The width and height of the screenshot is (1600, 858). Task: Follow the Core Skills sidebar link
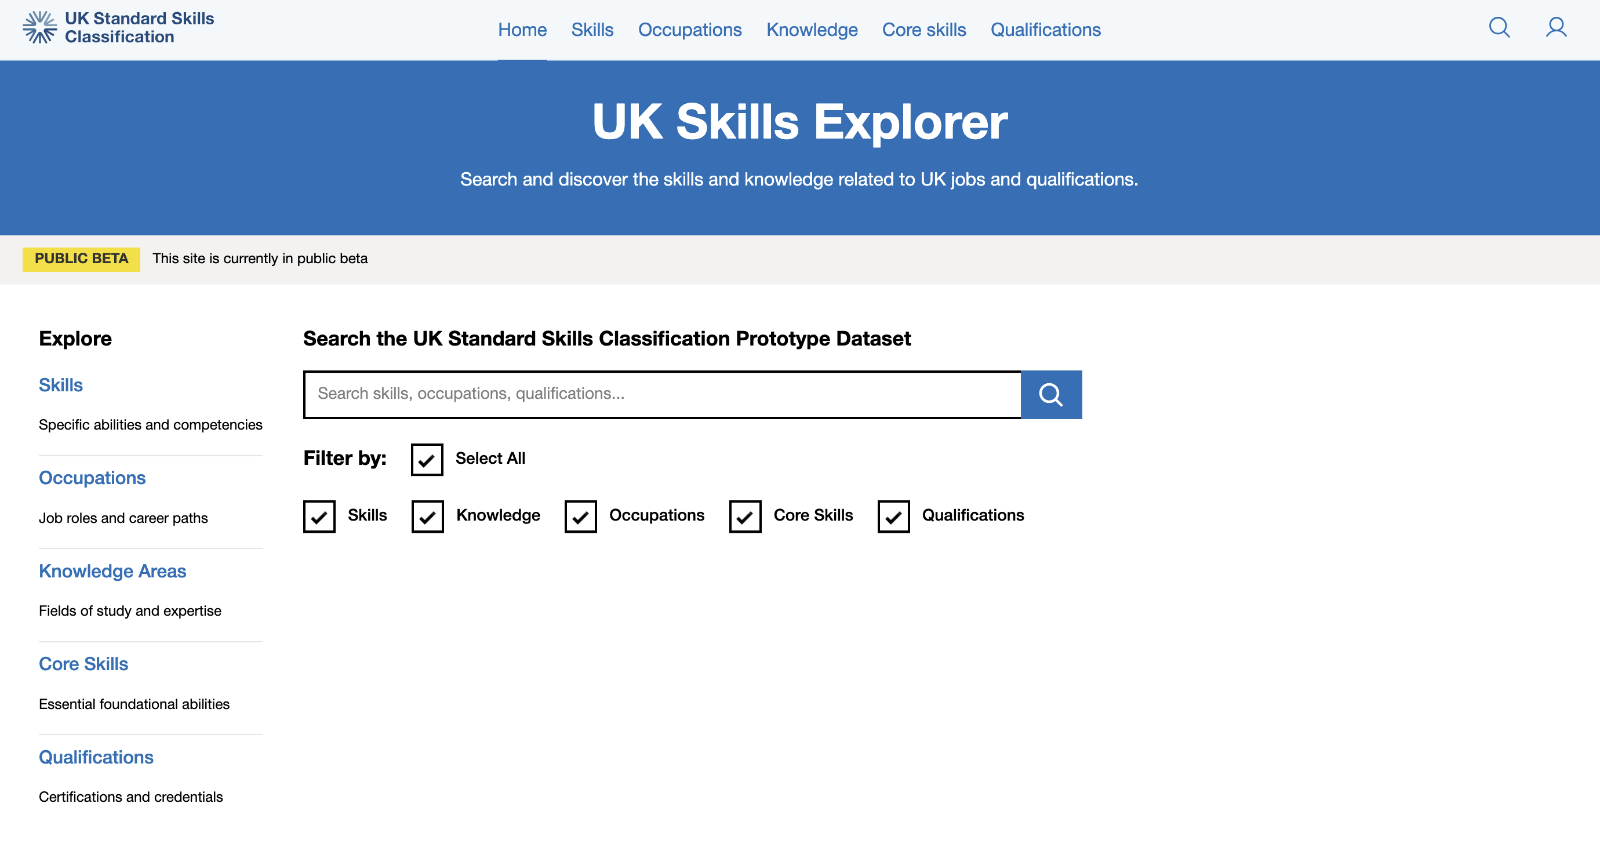point(83,664)
